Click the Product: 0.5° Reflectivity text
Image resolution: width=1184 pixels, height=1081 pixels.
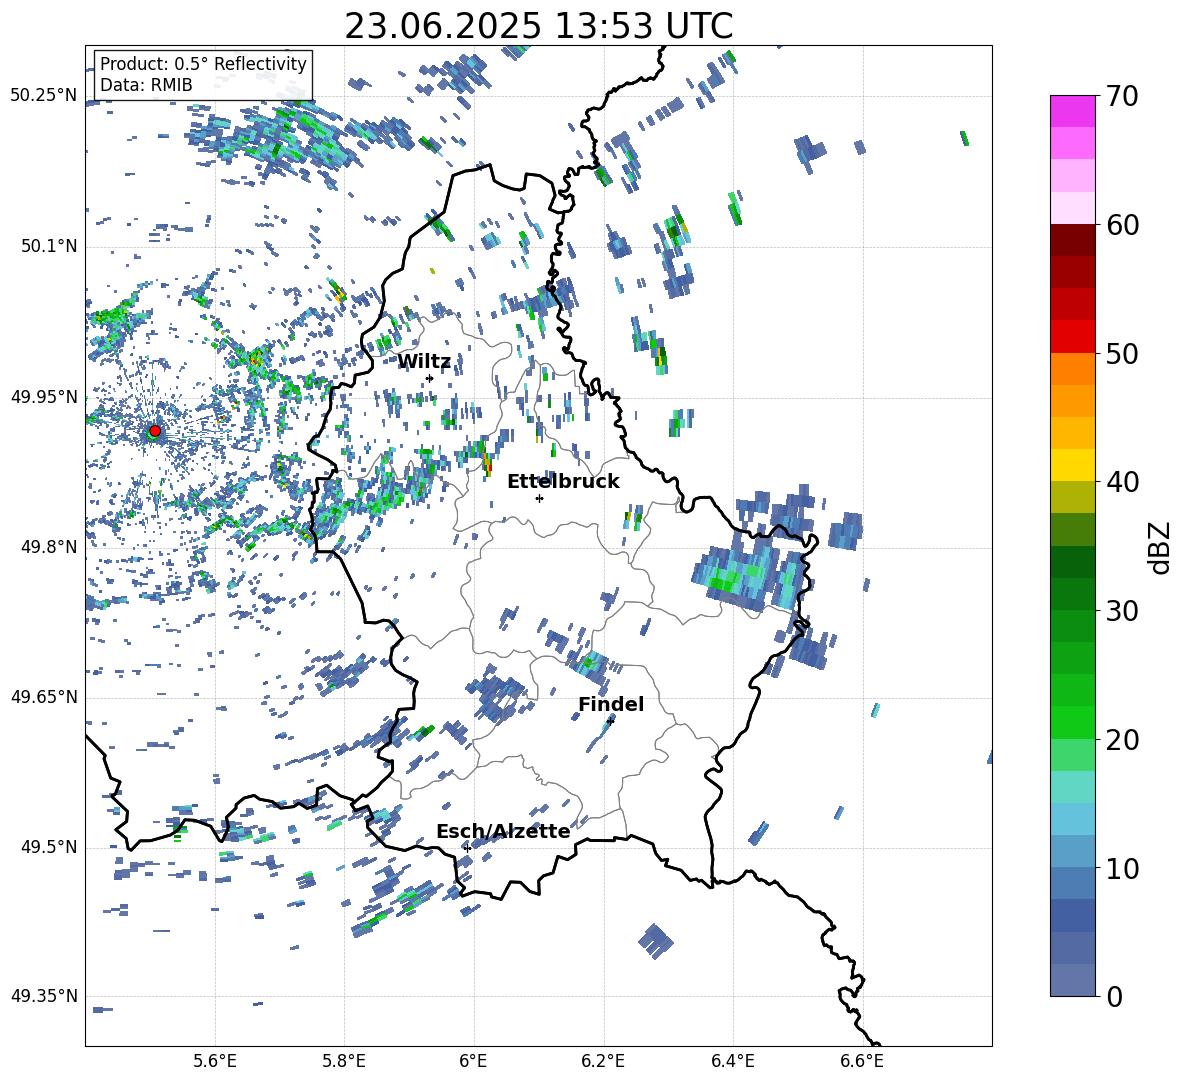pos(203,63)
